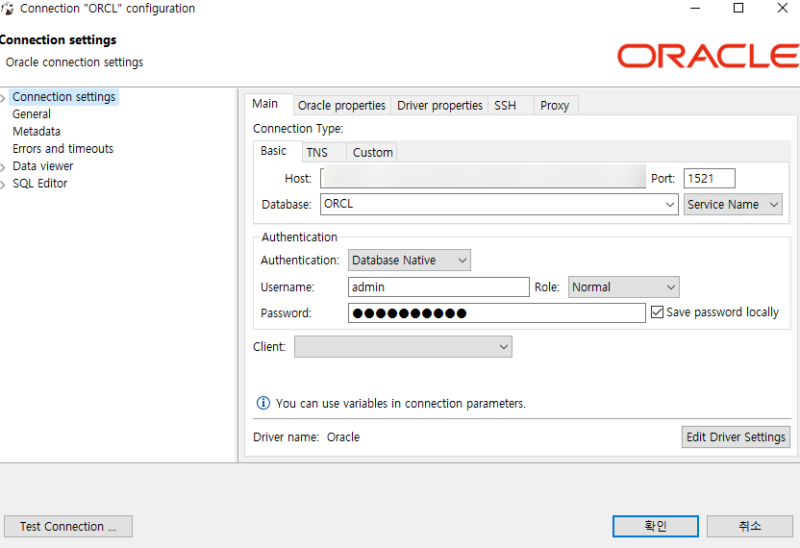This screenshot has width=800, height=548.
Task: Select Errors and timeouts in tree
Action: coord(63,149)
